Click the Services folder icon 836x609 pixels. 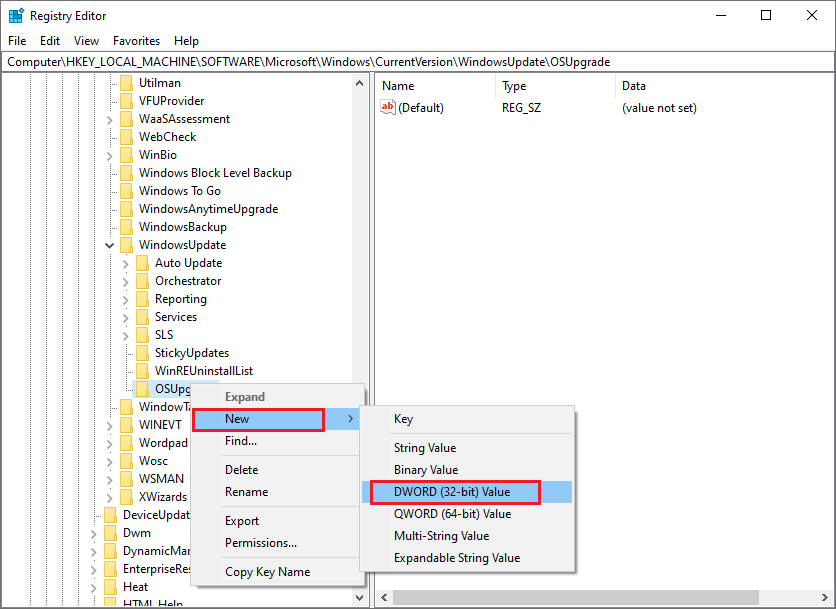(x=142, y=317)
